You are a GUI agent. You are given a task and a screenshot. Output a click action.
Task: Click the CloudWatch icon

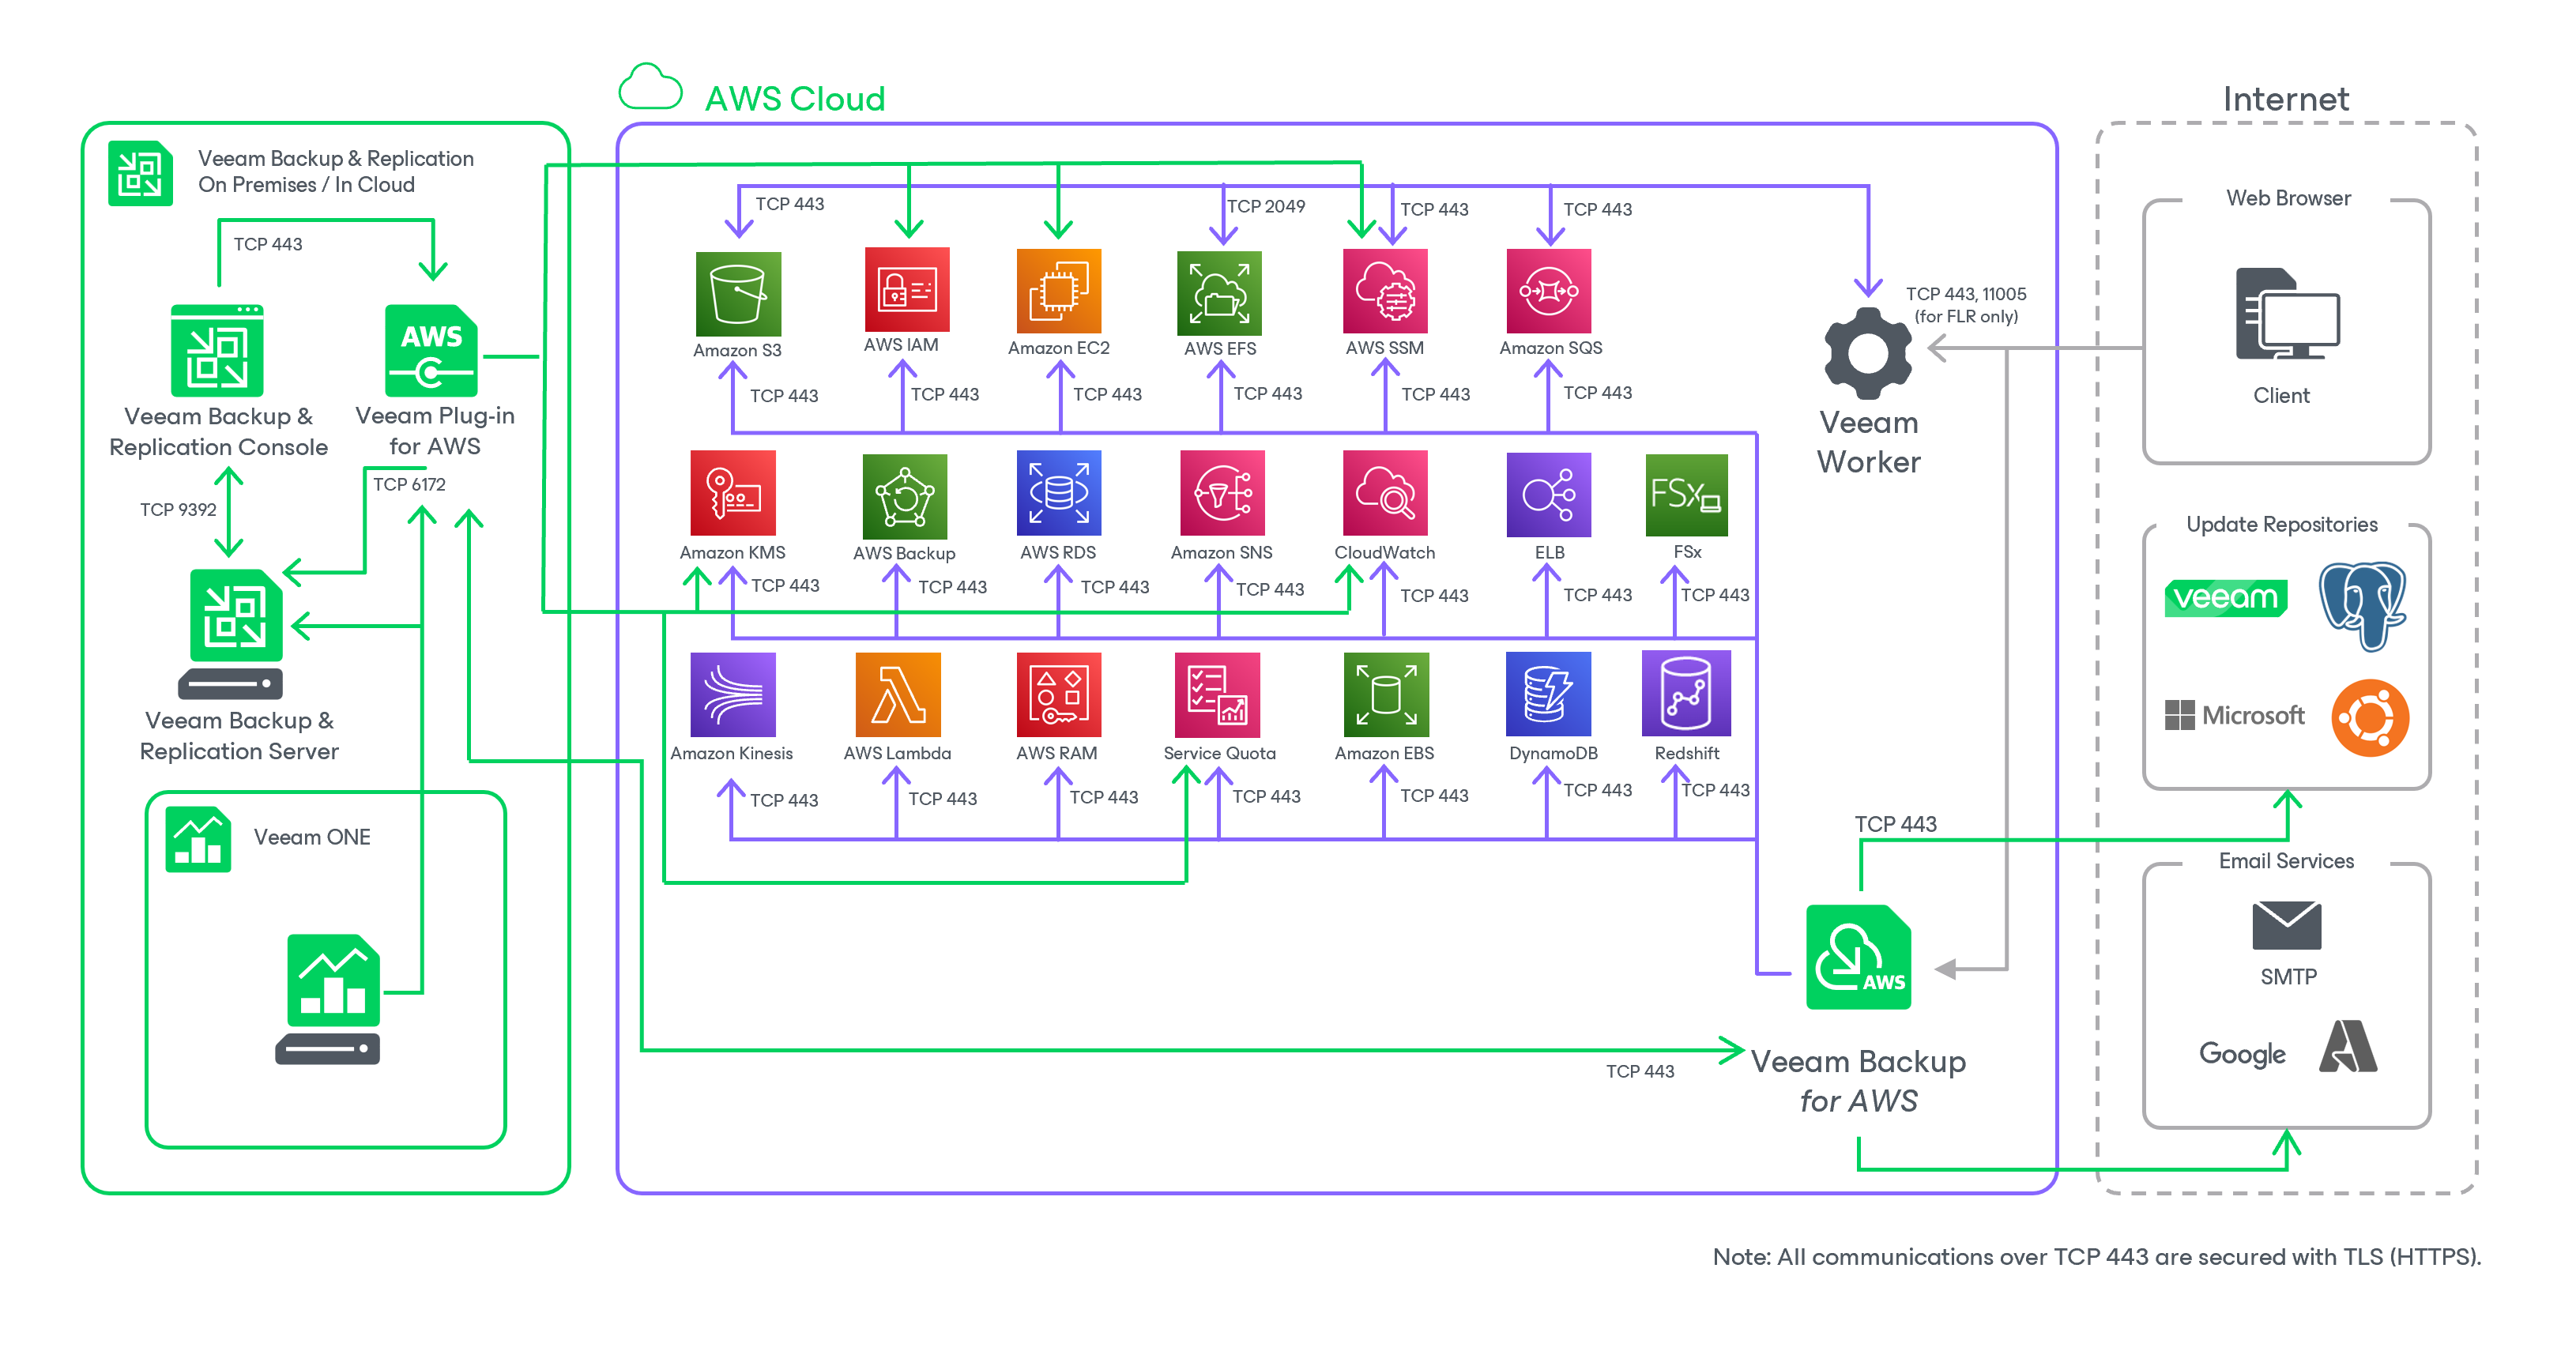tap(1385, 493)
